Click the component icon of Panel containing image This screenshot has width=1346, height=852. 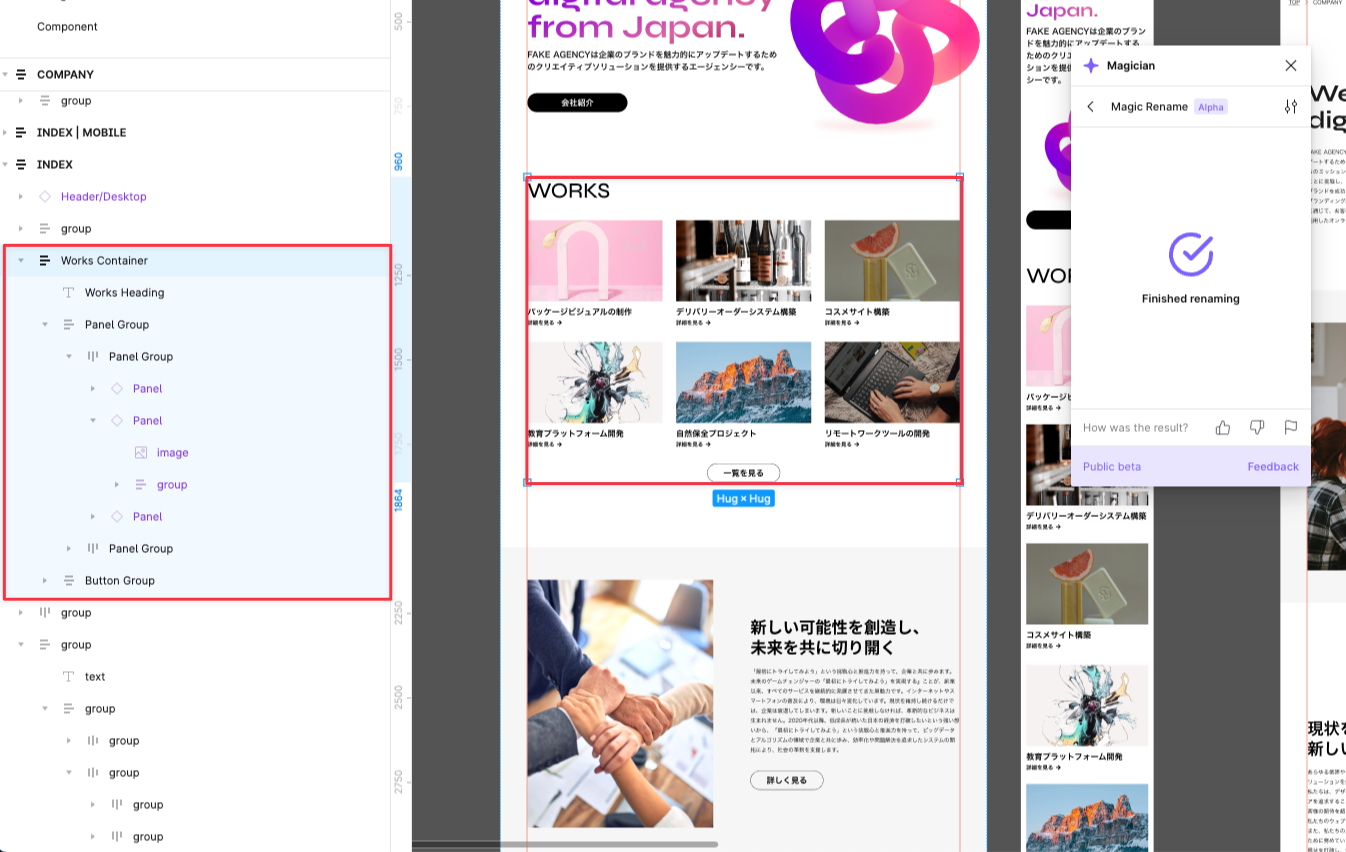[x=117, y=420]
